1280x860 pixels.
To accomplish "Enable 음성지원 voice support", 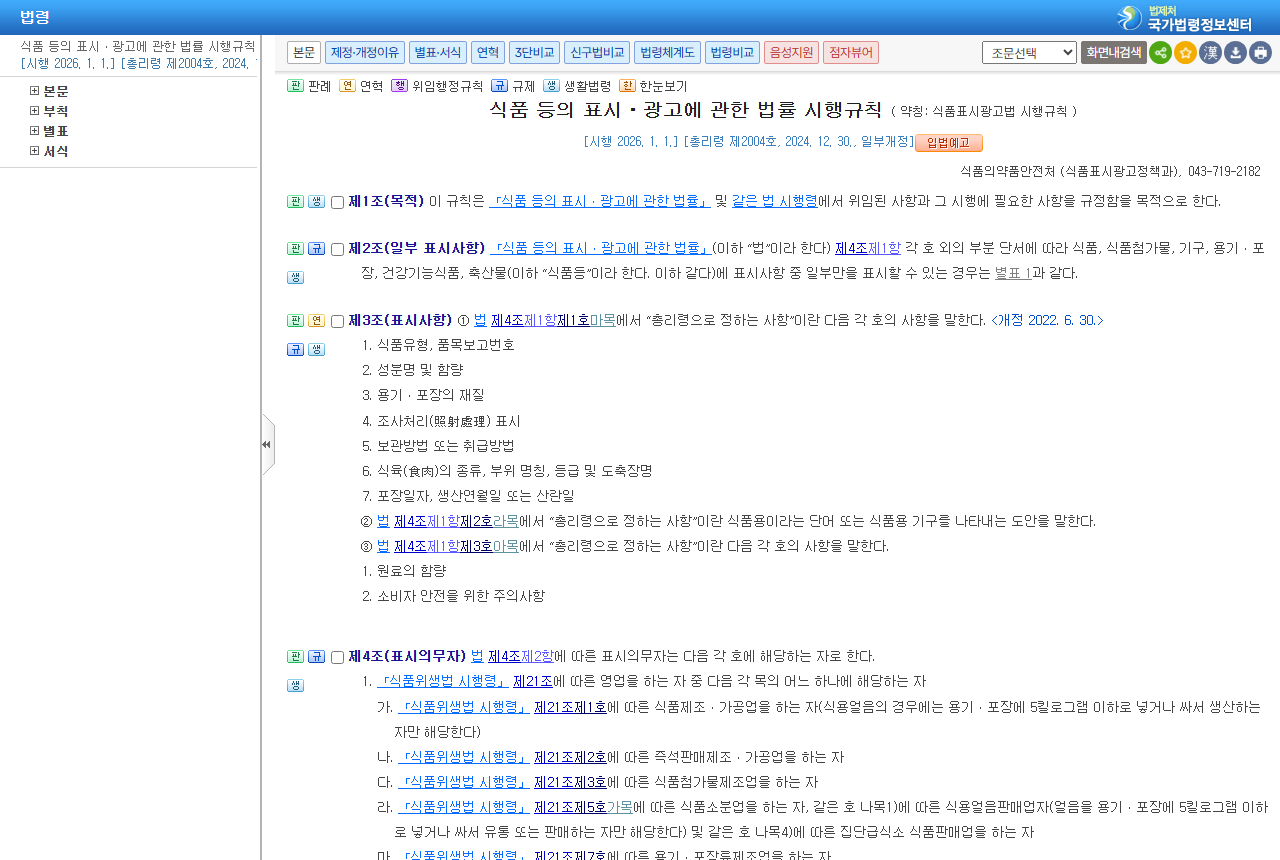I will tap(792, 53).
